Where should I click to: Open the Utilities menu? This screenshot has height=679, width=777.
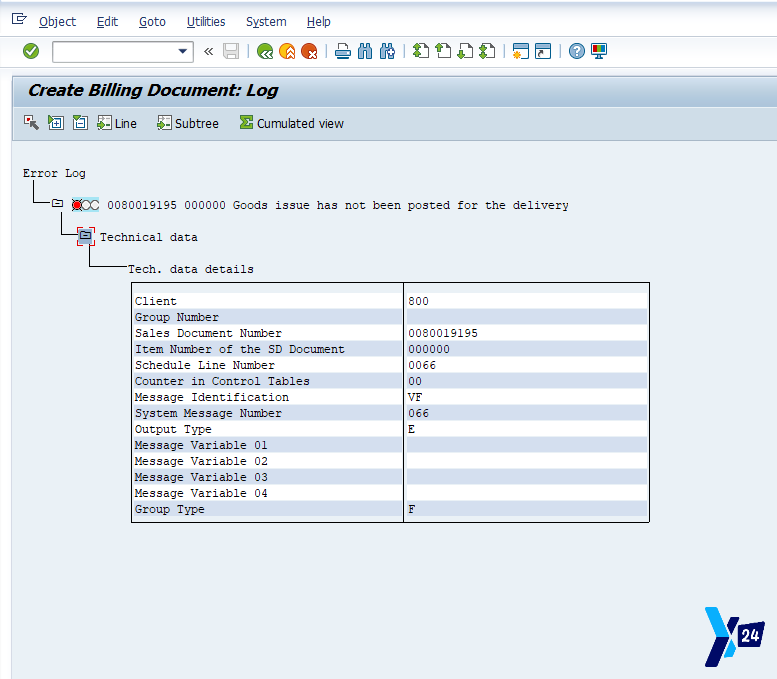tap(206, 21)
